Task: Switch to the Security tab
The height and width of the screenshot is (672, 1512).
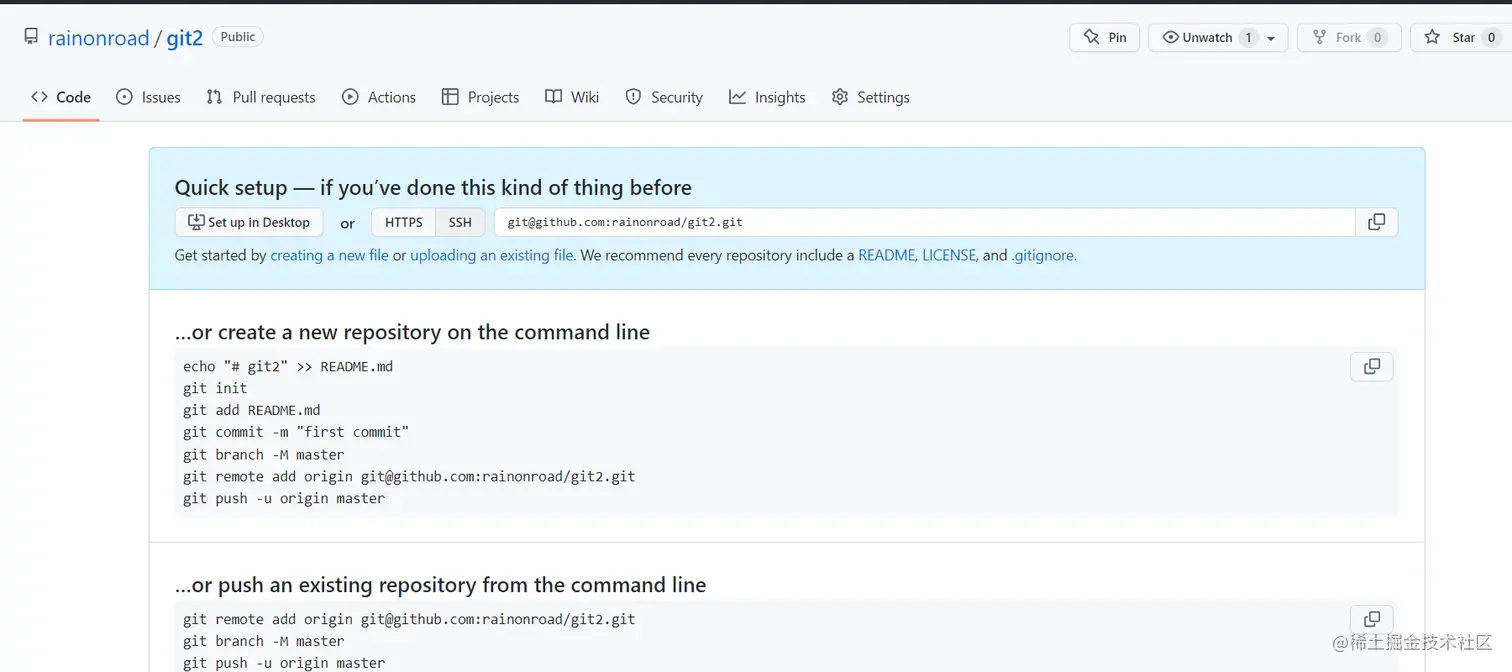Action: 664,97
